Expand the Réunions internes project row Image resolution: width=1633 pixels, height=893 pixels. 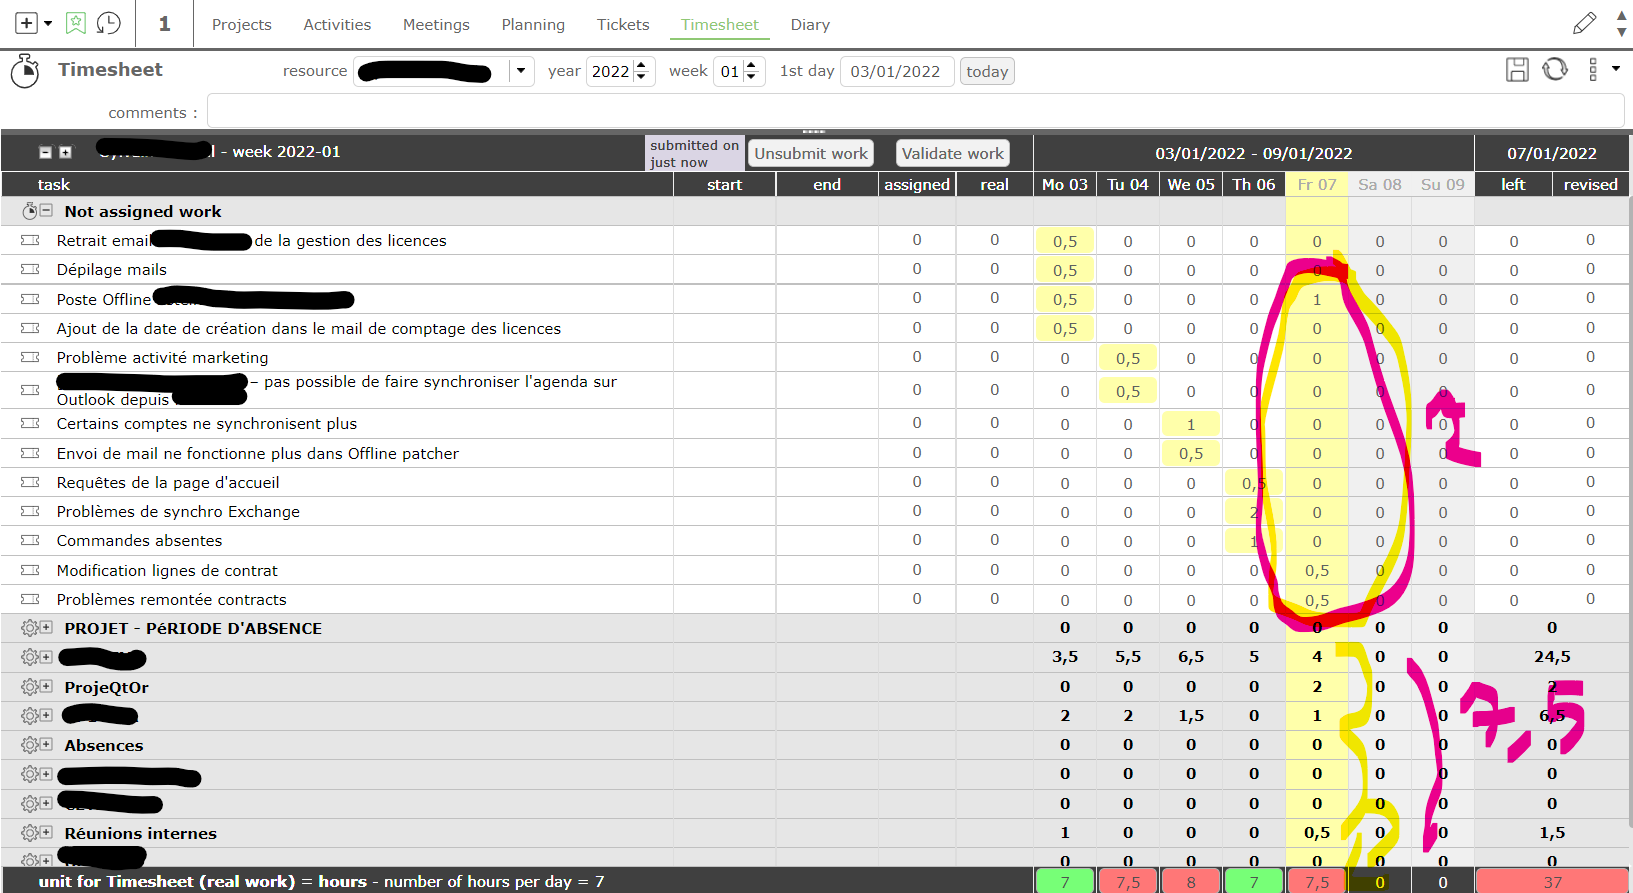point(46,833)
